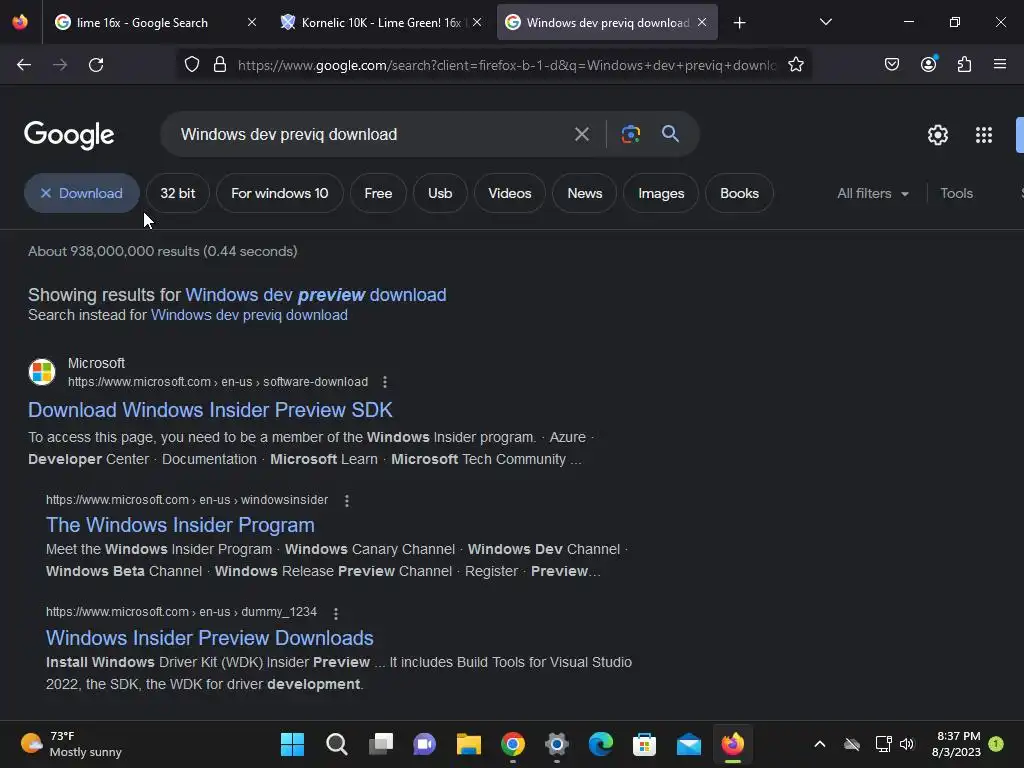Reload the current page
This screenshot has width=1024, height=768.
click(96, 65)
